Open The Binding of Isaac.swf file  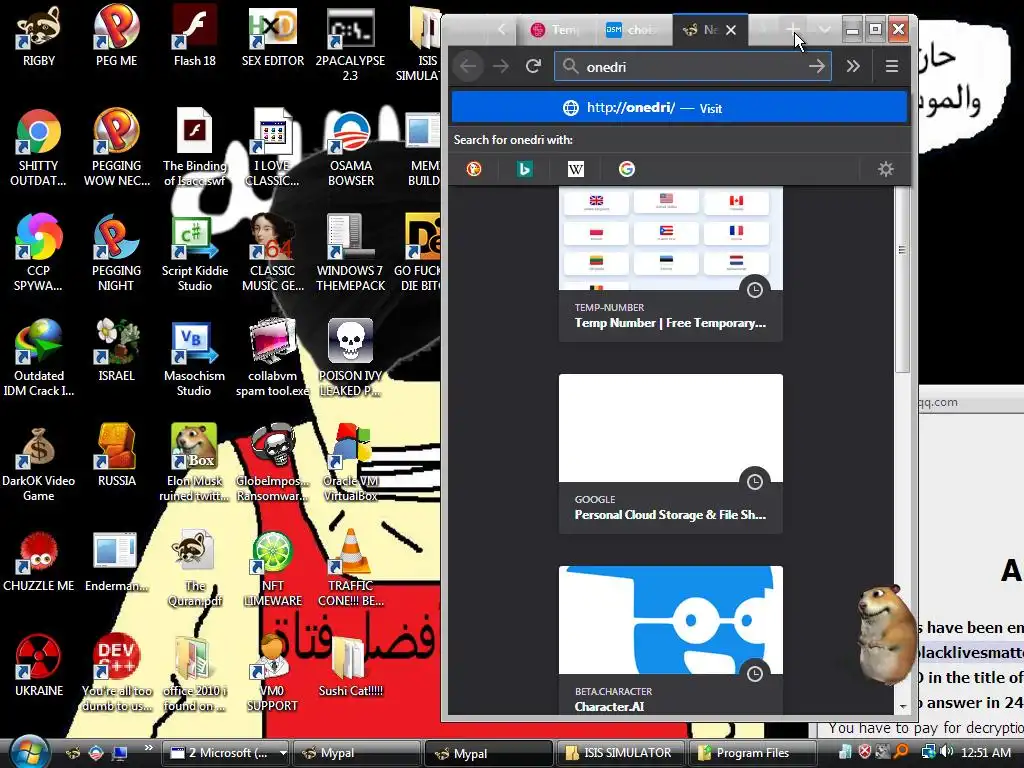(x=195, y=148)
